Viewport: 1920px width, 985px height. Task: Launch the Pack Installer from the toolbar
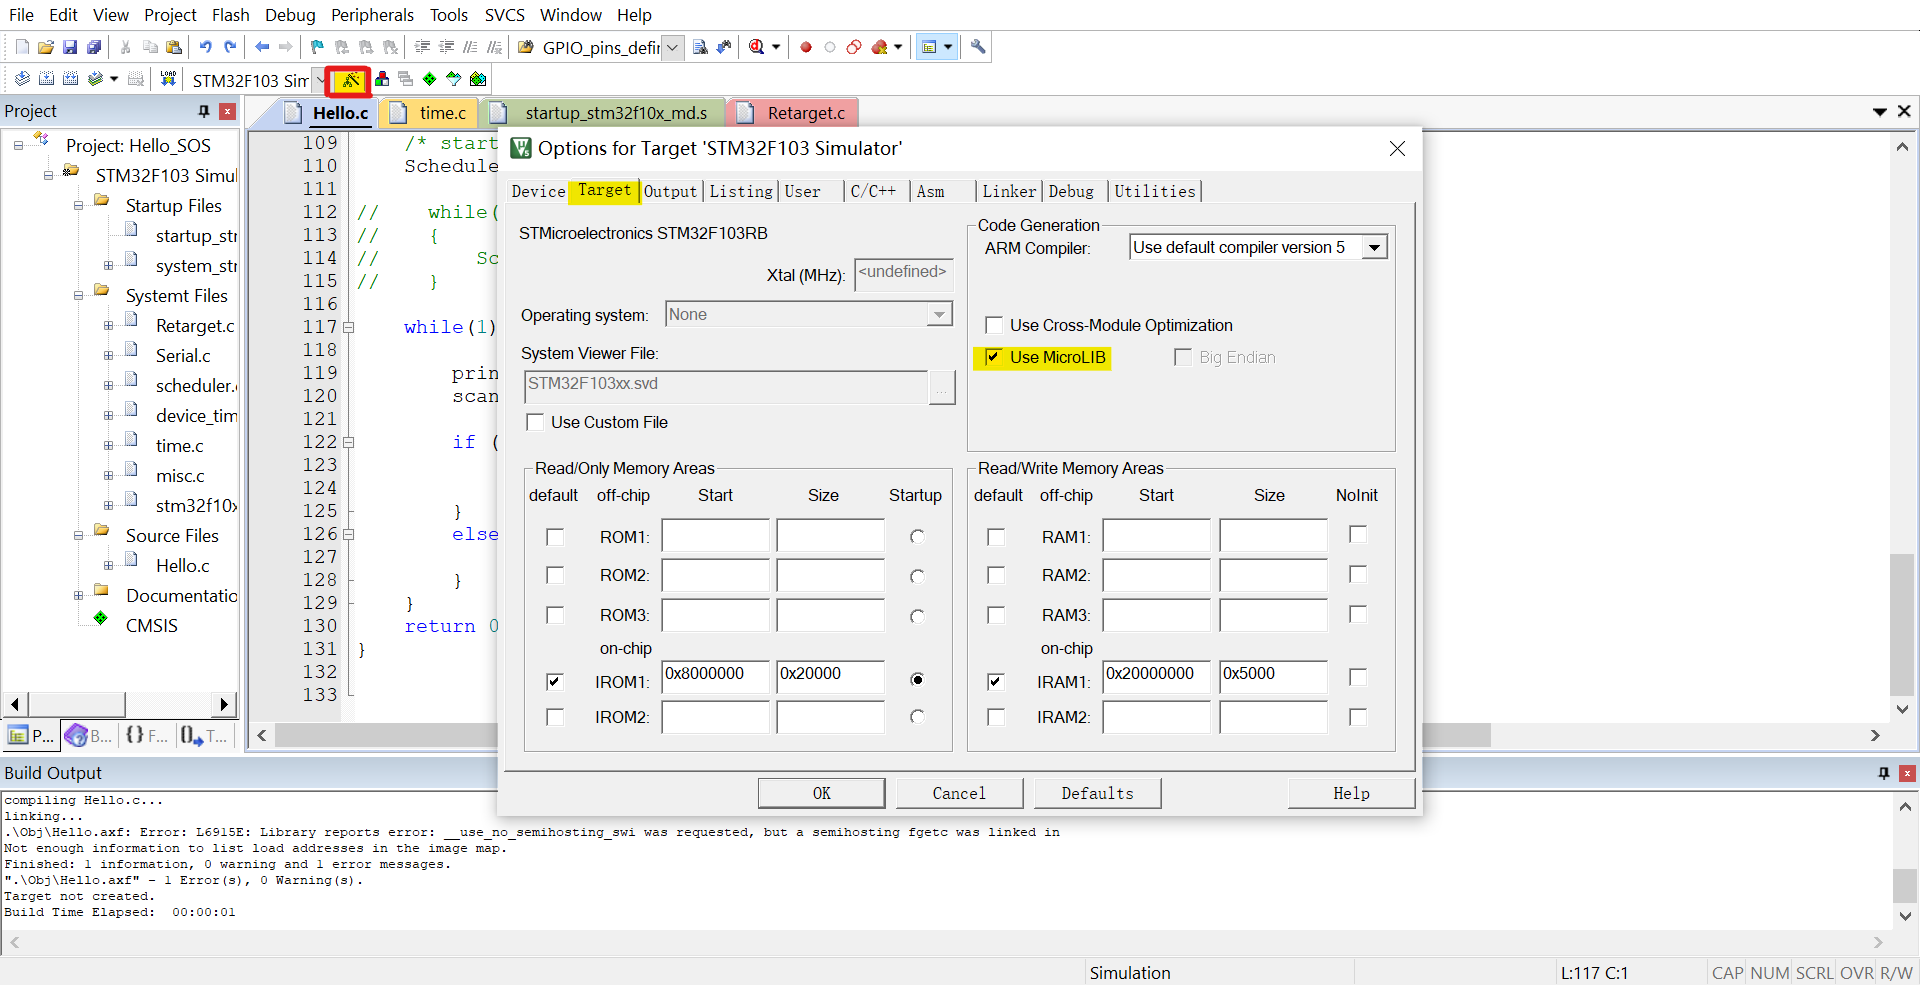tap(478, 79)
